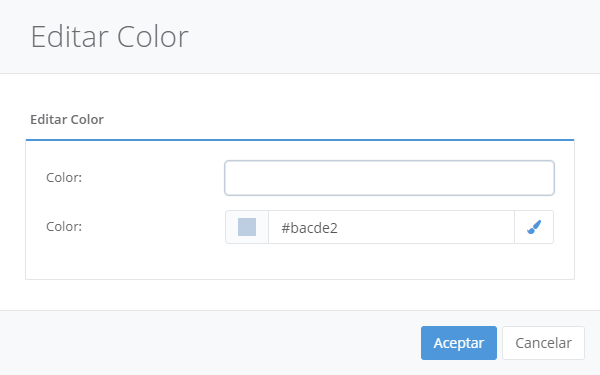Image resolution: width=600 pixels, height=375 pixels.
Task: Click the hex color value #bacde2
Action: click(x=309, y=228)
